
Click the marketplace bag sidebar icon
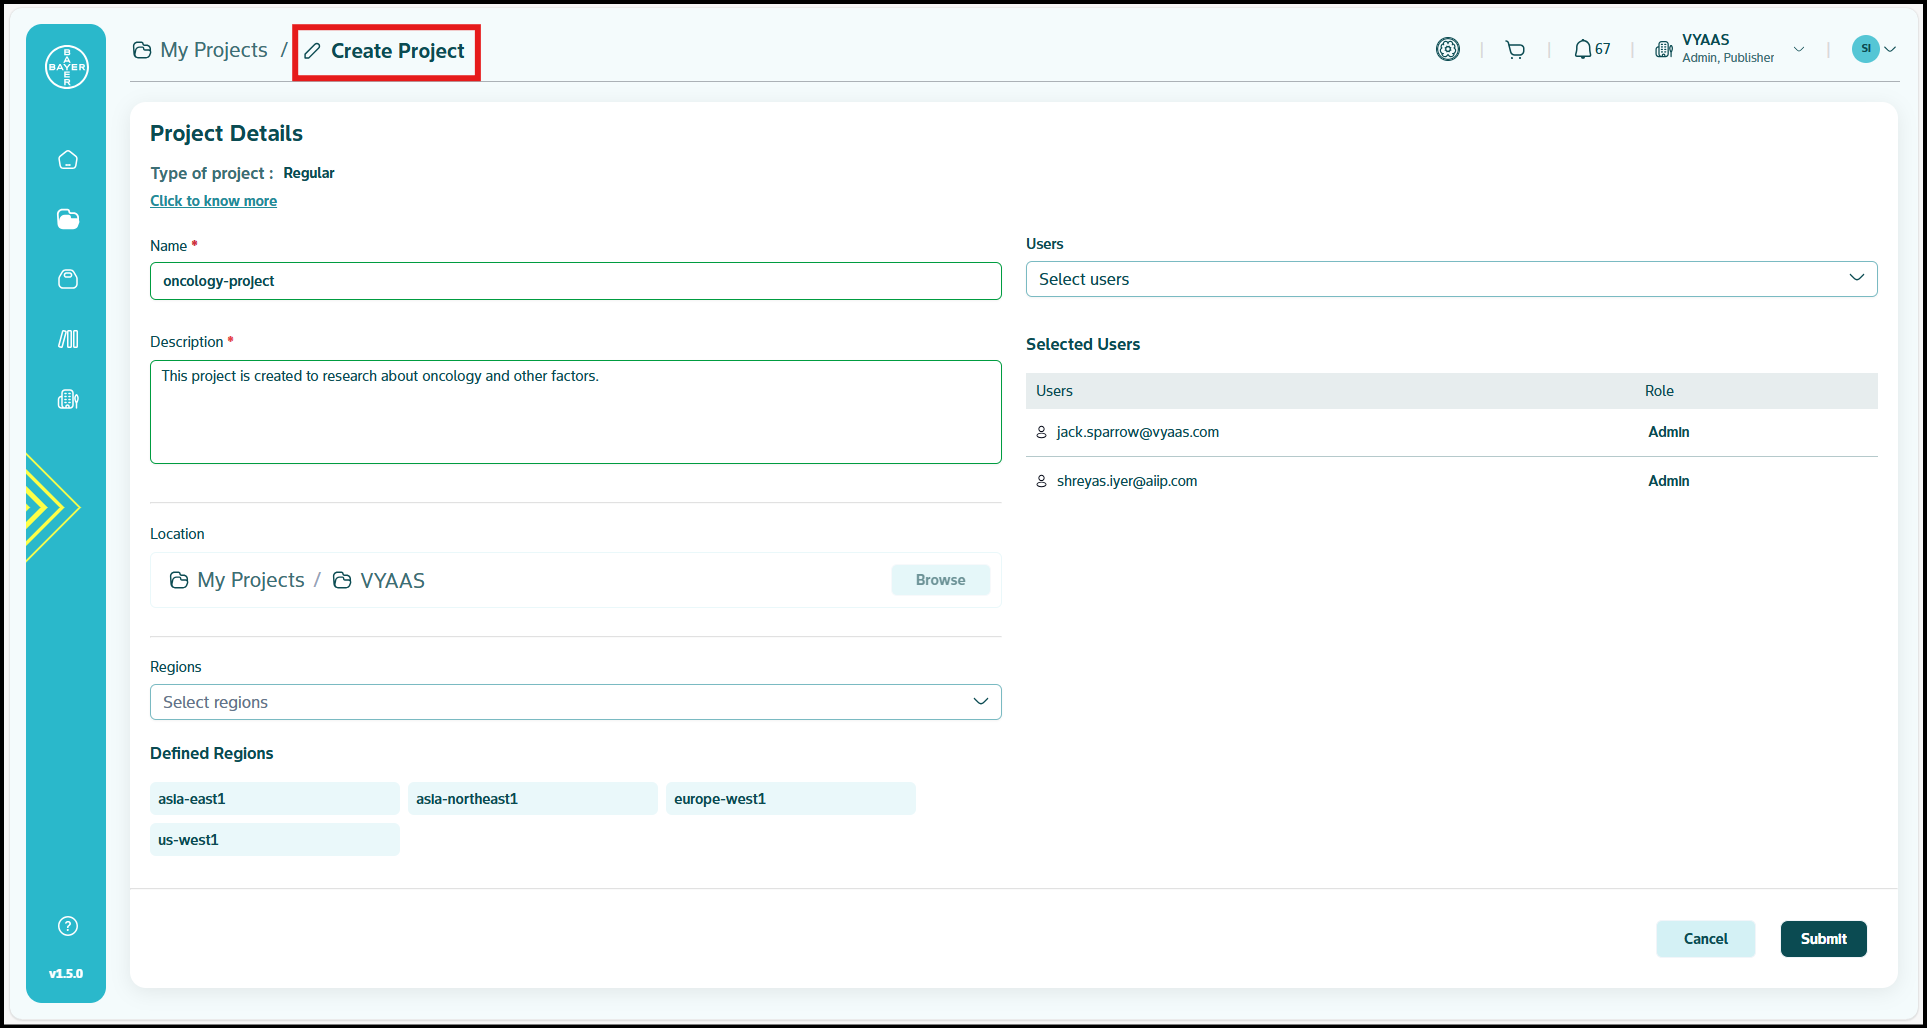[68, 279]
